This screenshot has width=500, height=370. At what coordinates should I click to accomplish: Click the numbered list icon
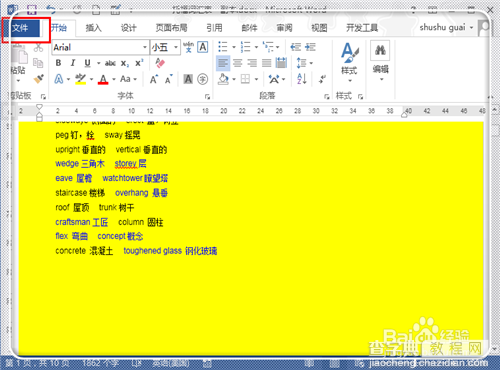[x=246, y=47]
